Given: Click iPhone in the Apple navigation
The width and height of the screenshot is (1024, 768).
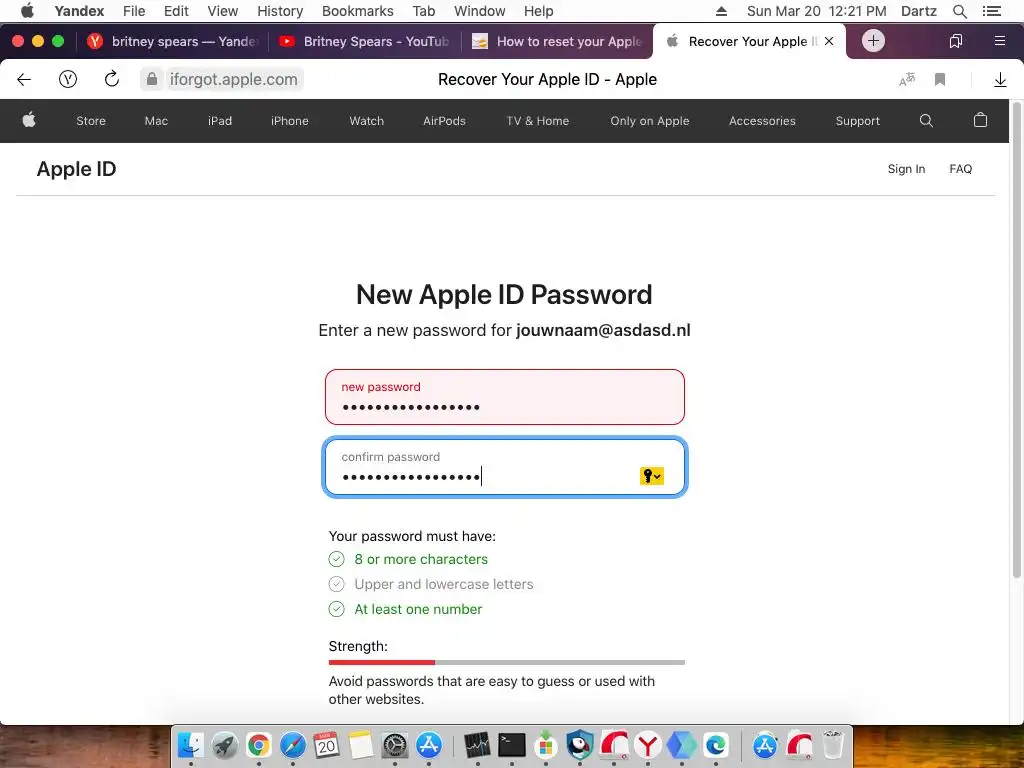Looking at the screenshot, I should [289, 121].
